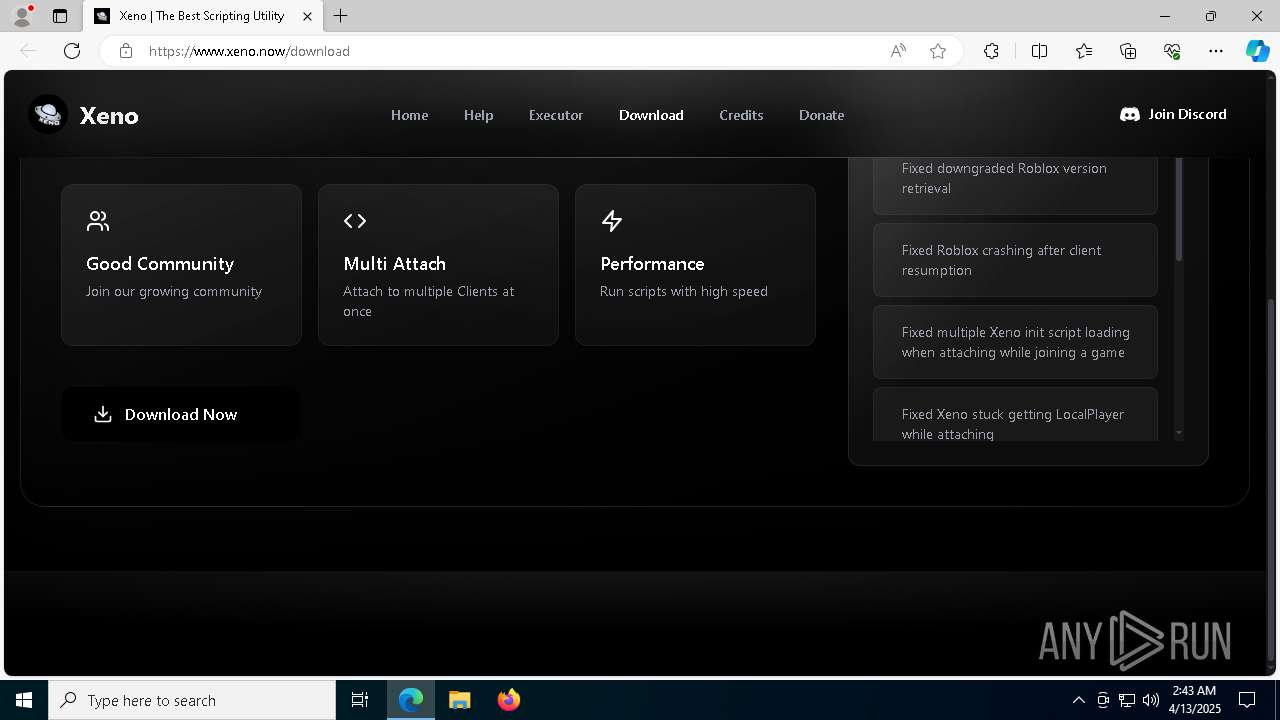
Task: Click 'Join our growing community' text
Action: (x=174, y=291)
